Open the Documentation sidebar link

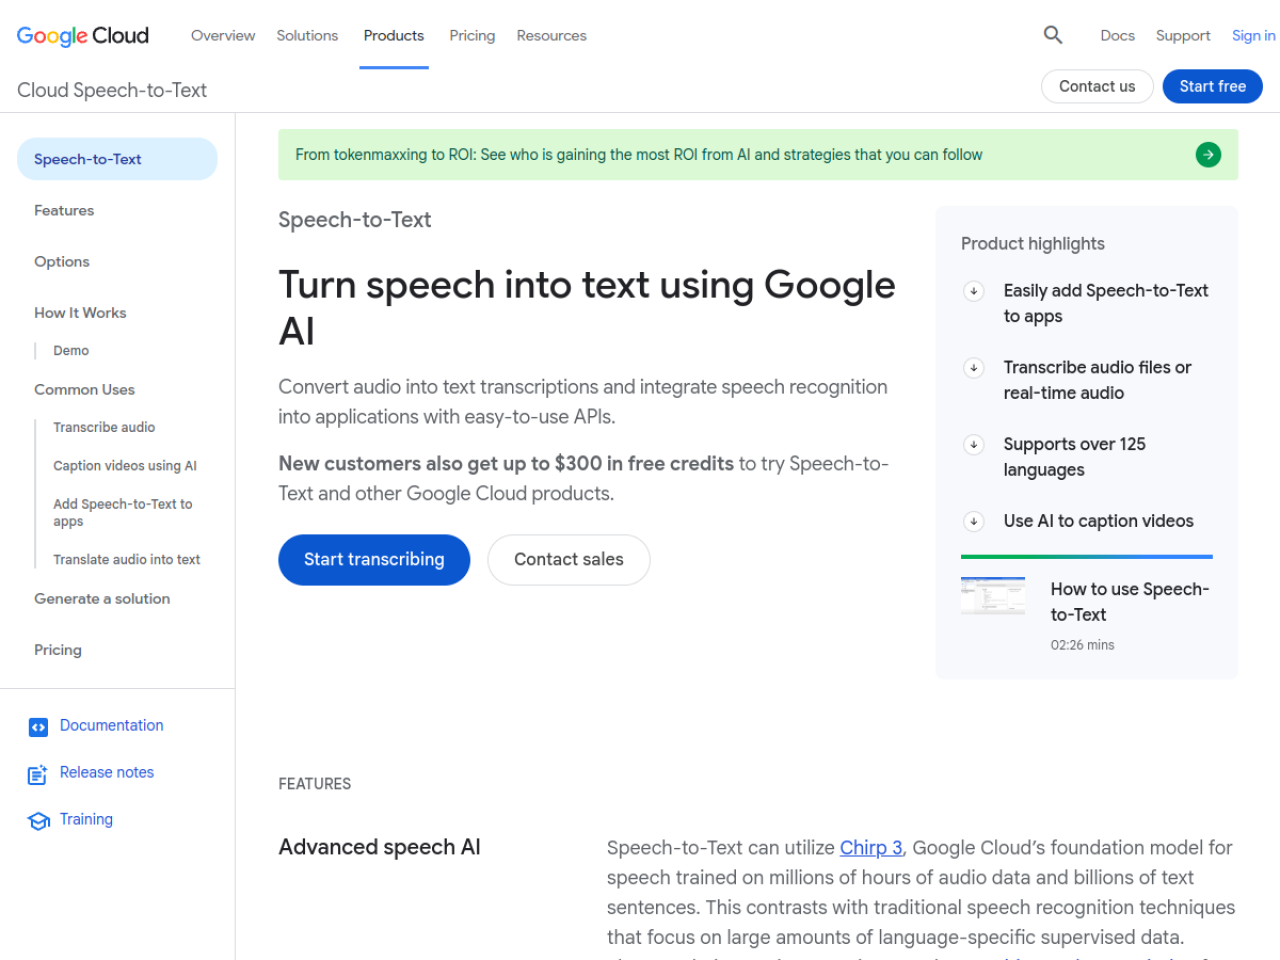111,726
